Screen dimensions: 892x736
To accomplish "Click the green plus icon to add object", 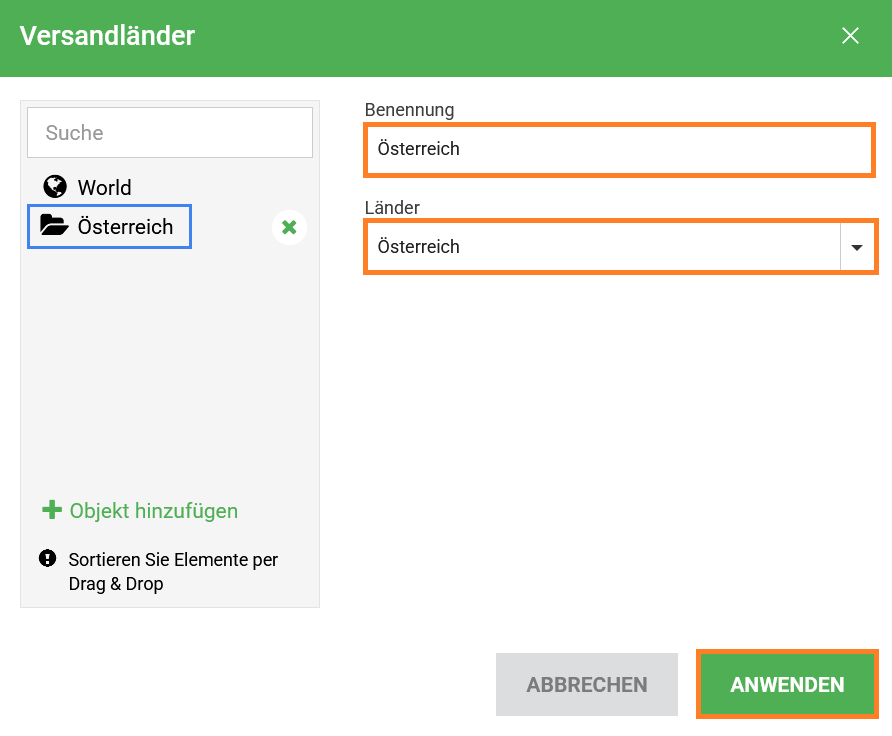I will point(51,510).
